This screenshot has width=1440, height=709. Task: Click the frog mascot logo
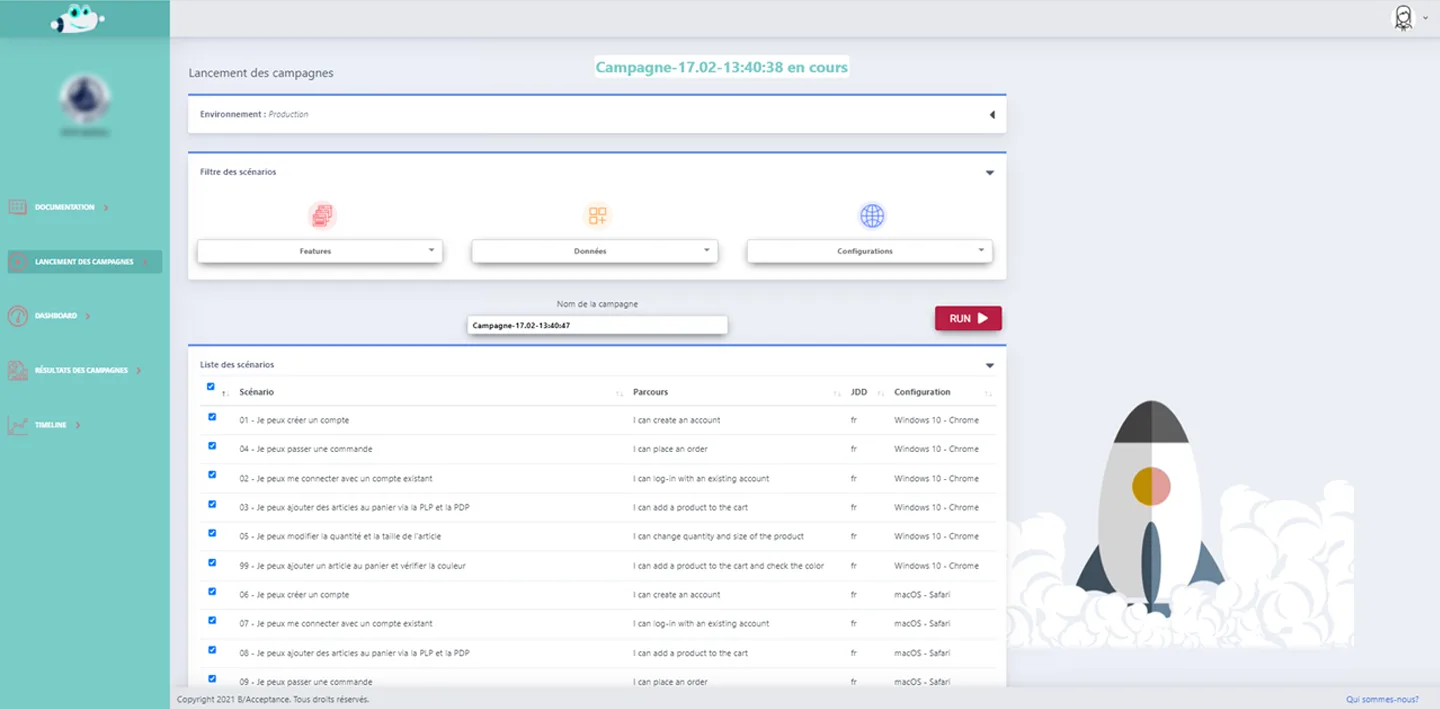click(78, 18)
